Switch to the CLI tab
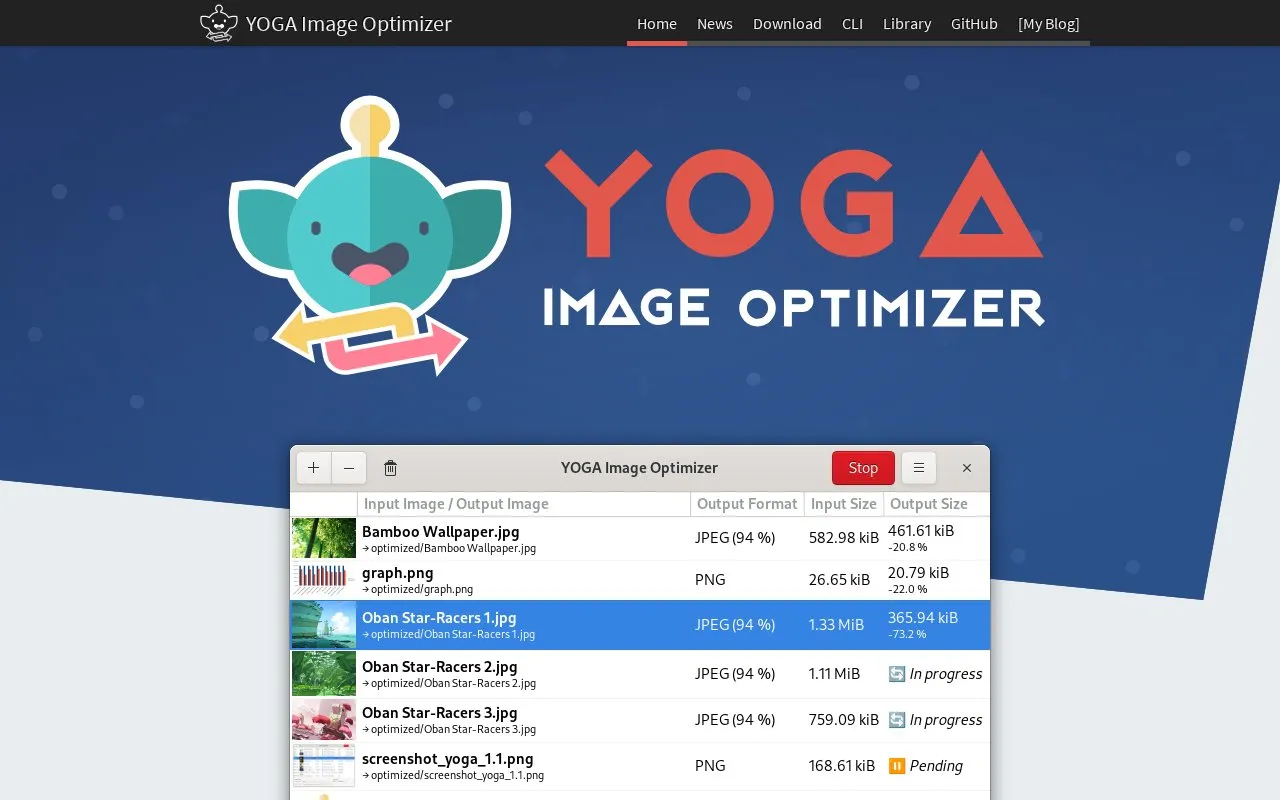Screen dimensions: 1280x800 click(x=852, y=23)
